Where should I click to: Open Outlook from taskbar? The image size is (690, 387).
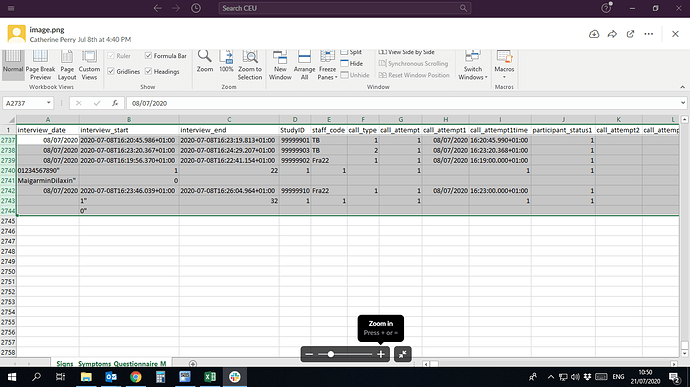pyautogui.click(x=111, y=377)
